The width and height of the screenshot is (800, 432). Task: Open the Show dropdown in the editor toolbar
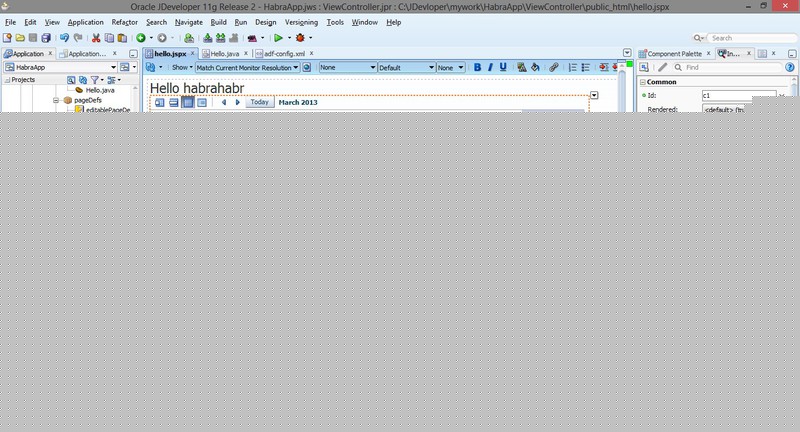182,67
